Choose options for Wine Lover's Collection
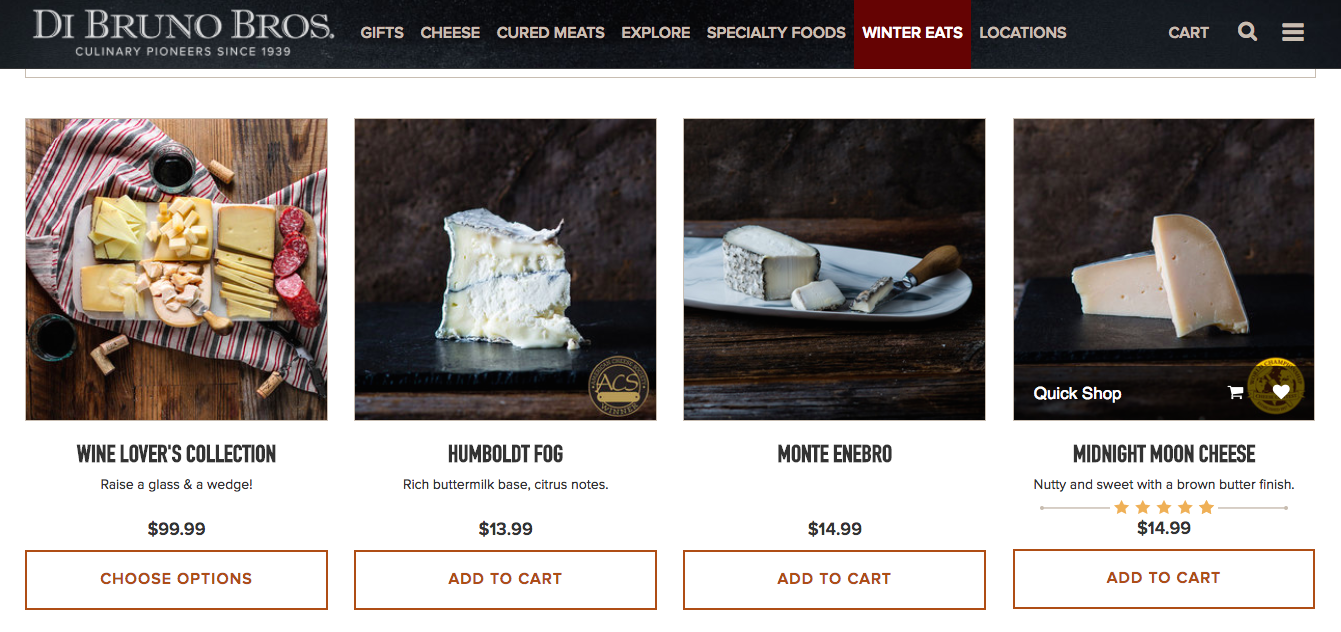Viewport: 1341px width, 632px height. 176,579
